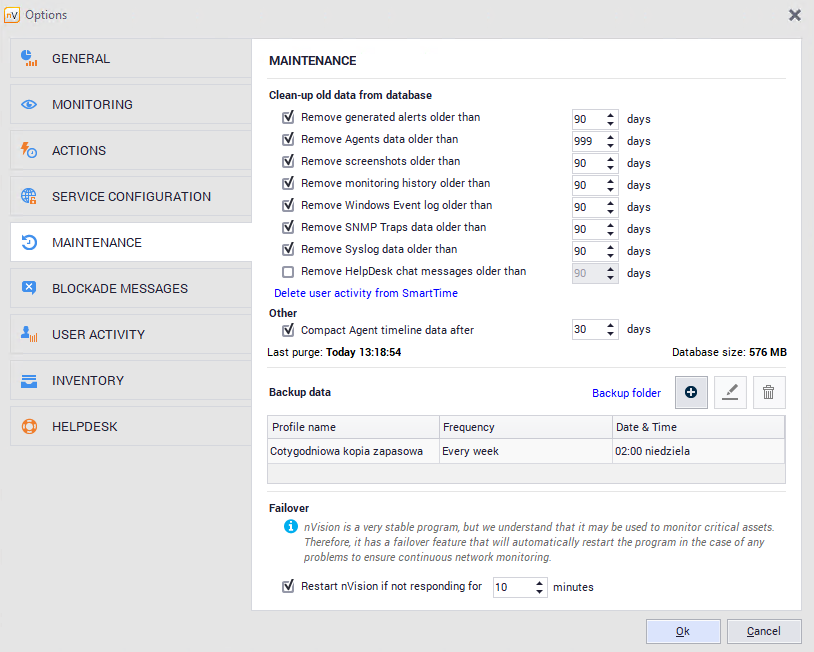Viewport: 814px width, 652px height.
Task: Click the Monitoring eye icon
Action: pos(29,104)
